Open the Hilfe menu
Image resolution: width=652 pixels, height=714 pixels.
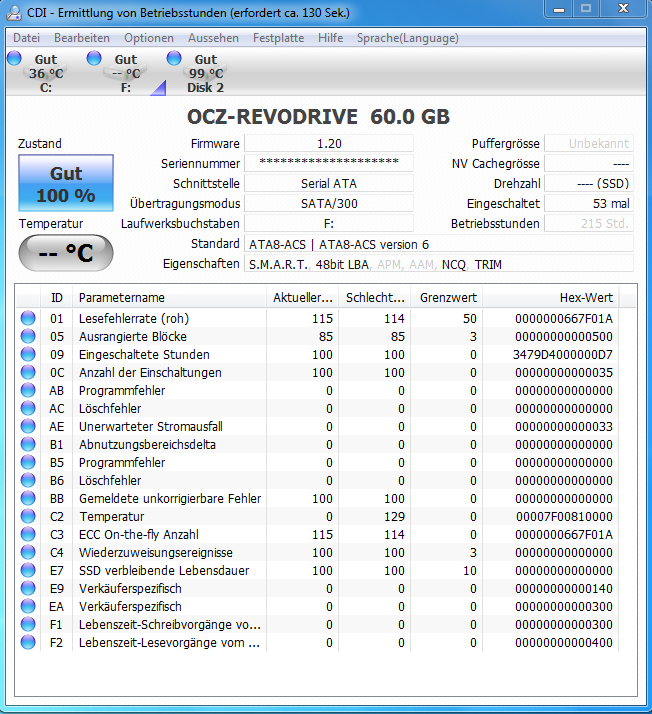click(331, 38)
